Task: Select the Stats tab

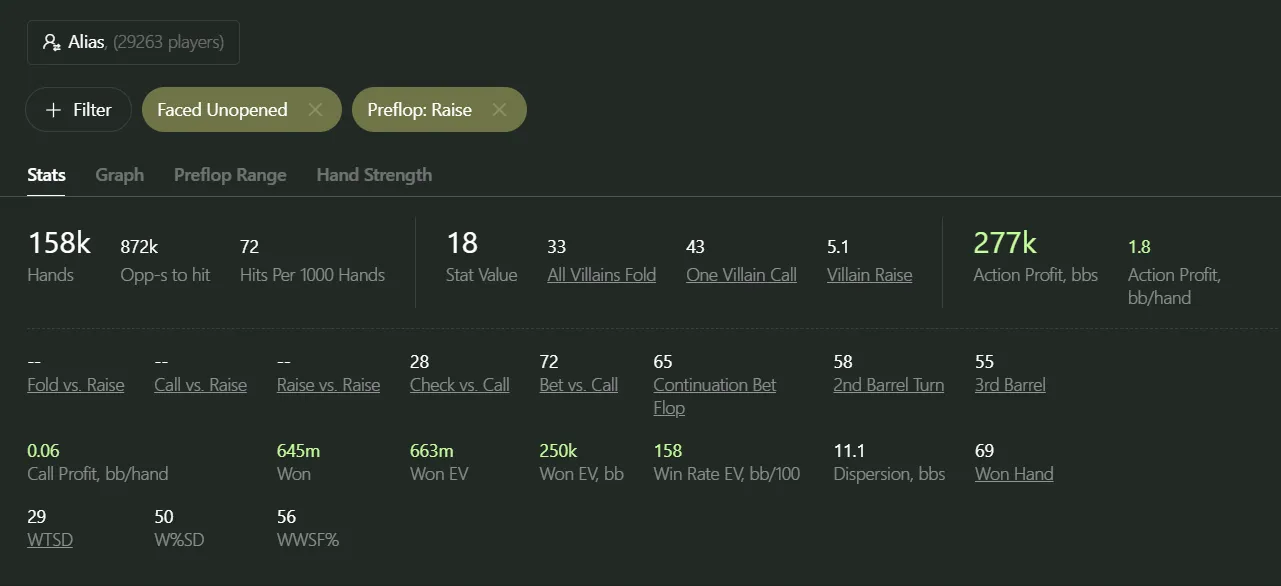Action: coord(46,175)
